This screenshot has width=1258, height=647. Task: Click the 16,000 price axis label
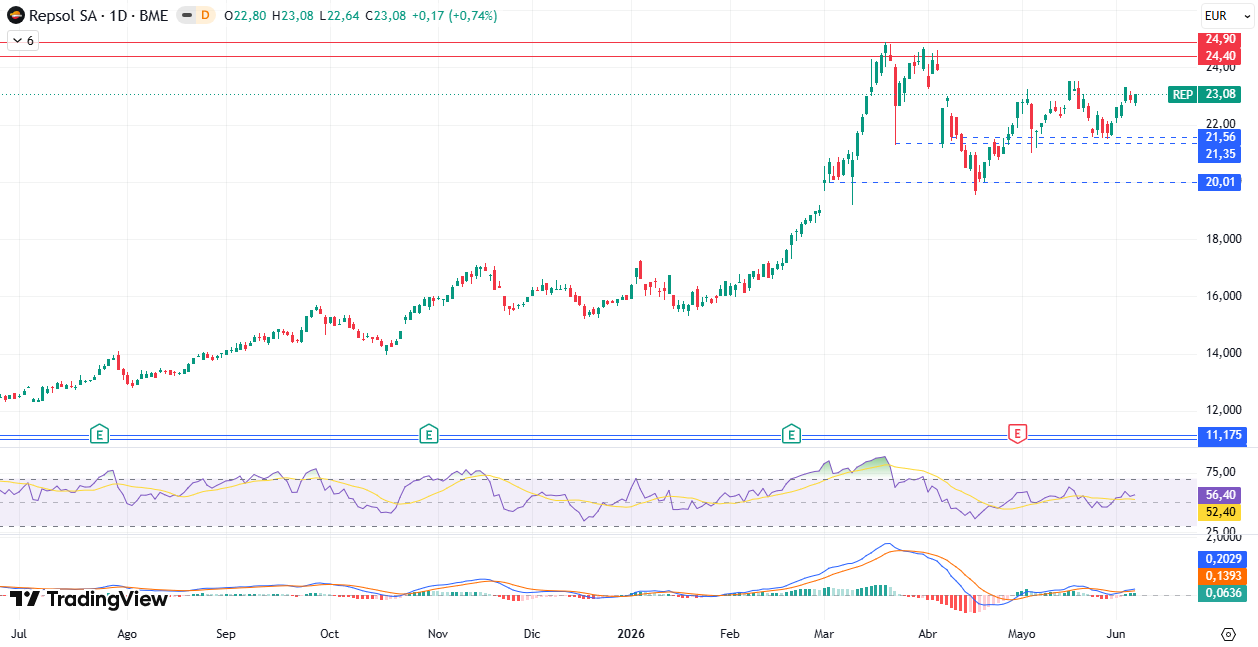(1225, 296)
